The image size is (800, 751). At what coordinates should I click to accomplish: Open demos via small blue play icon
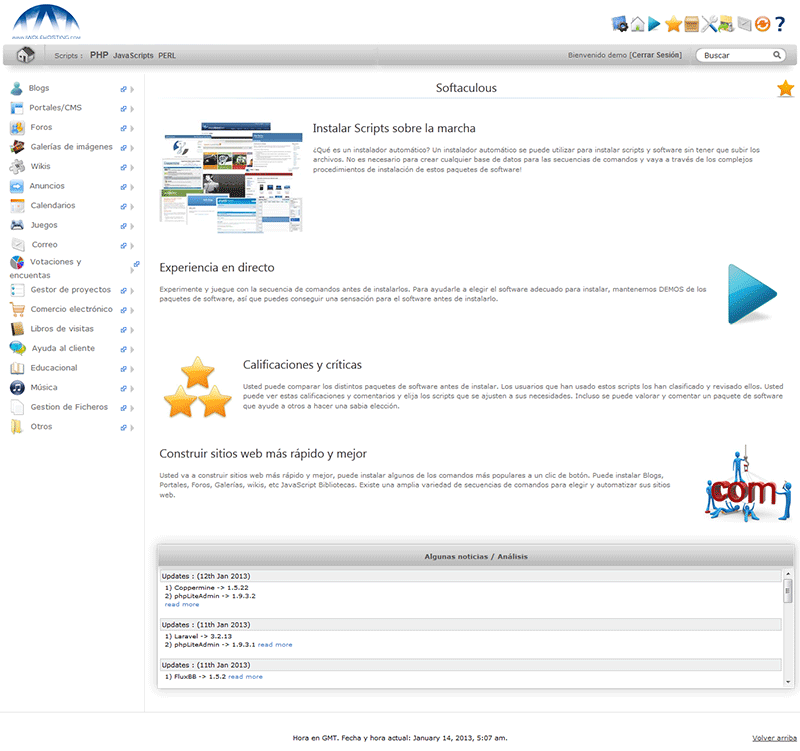(654, 24)
